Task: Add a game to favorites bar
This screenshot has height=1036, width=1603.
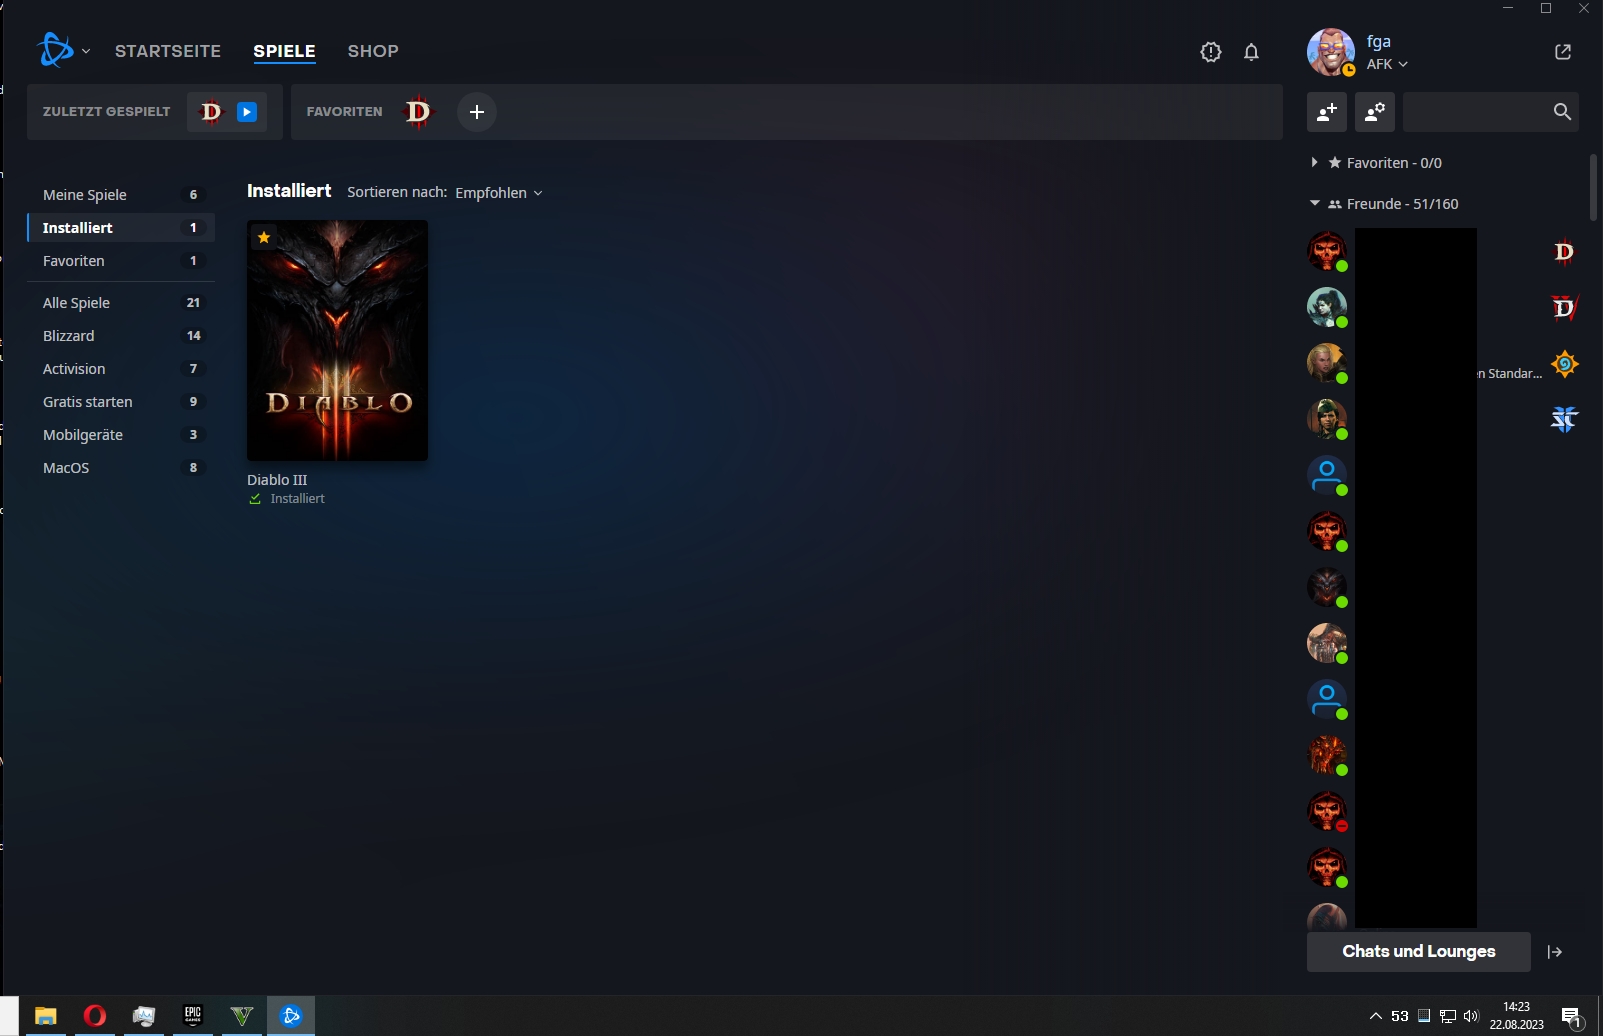Action: coord(477,112)
